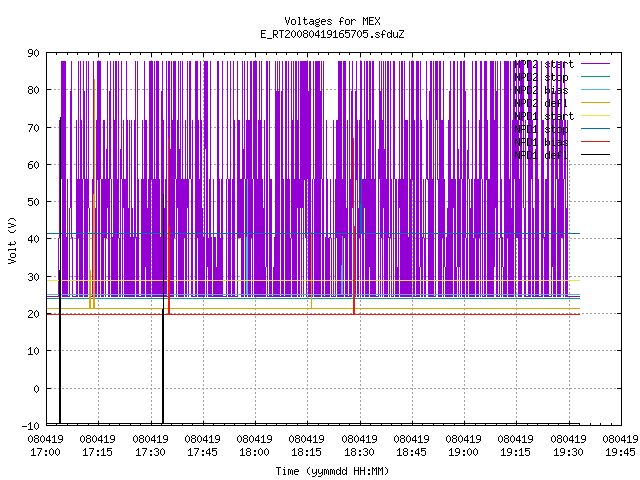Click the x-axis time label 19:15

tap(516, 452)
